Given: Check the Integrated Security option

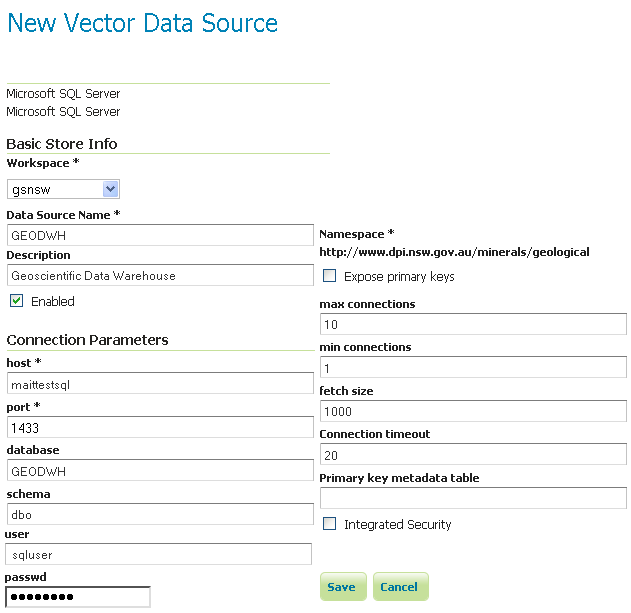Looking at the screenshot, I should [330, 524].
